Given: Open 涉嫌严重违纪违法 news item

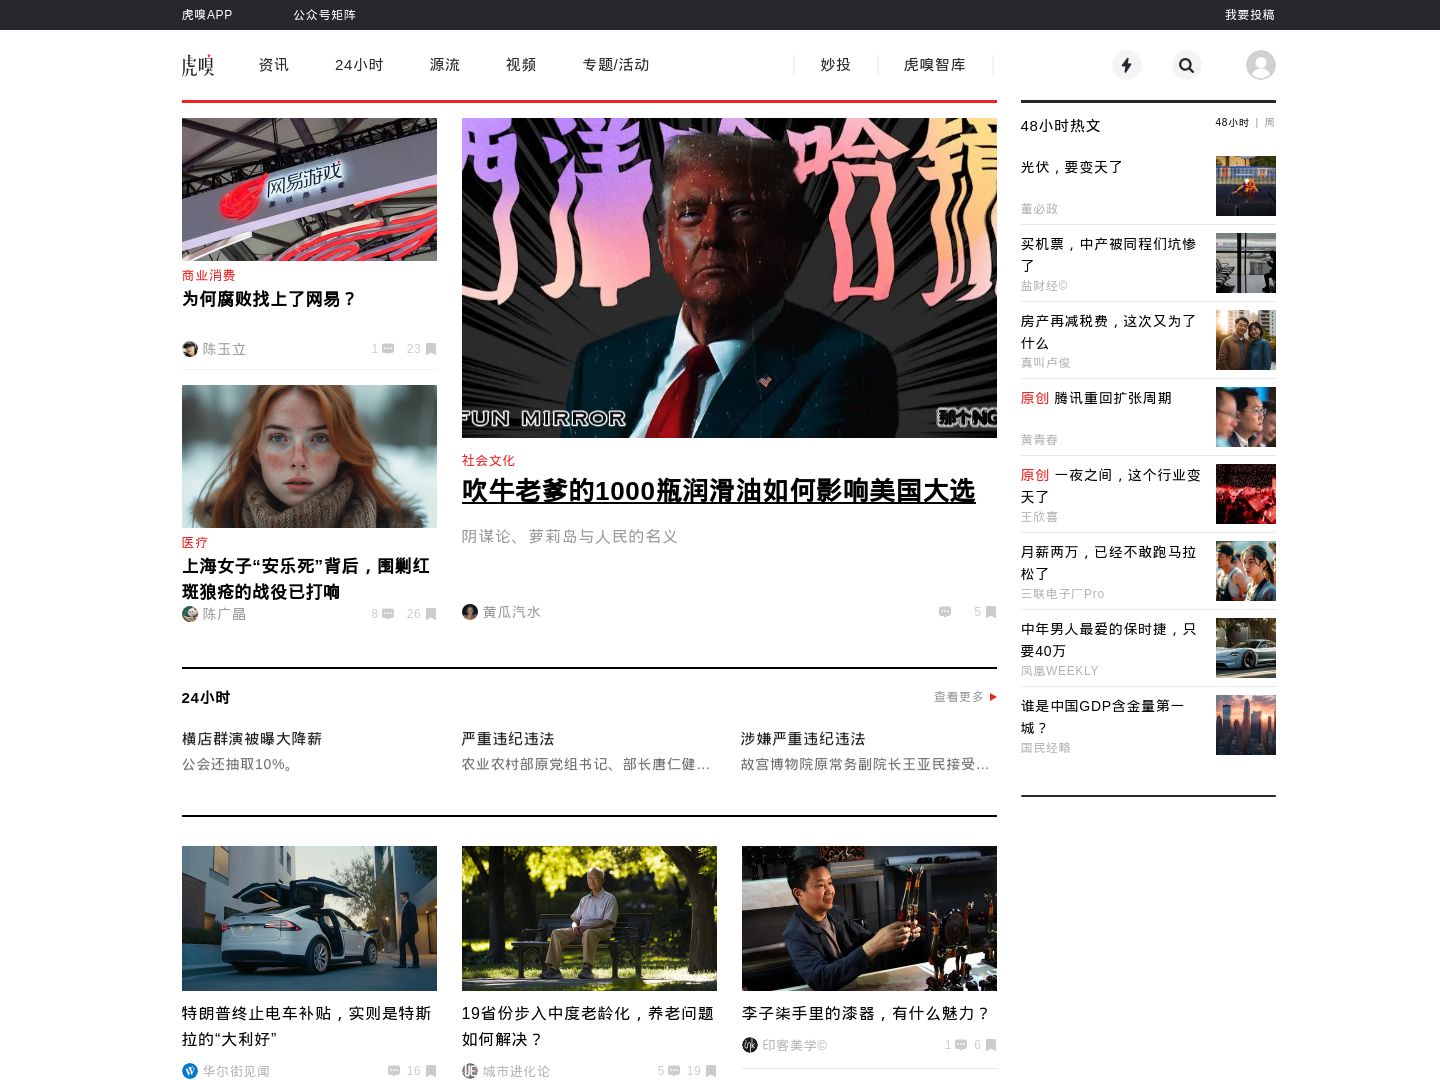Looking at the screenshot, I should coord(803,739).
